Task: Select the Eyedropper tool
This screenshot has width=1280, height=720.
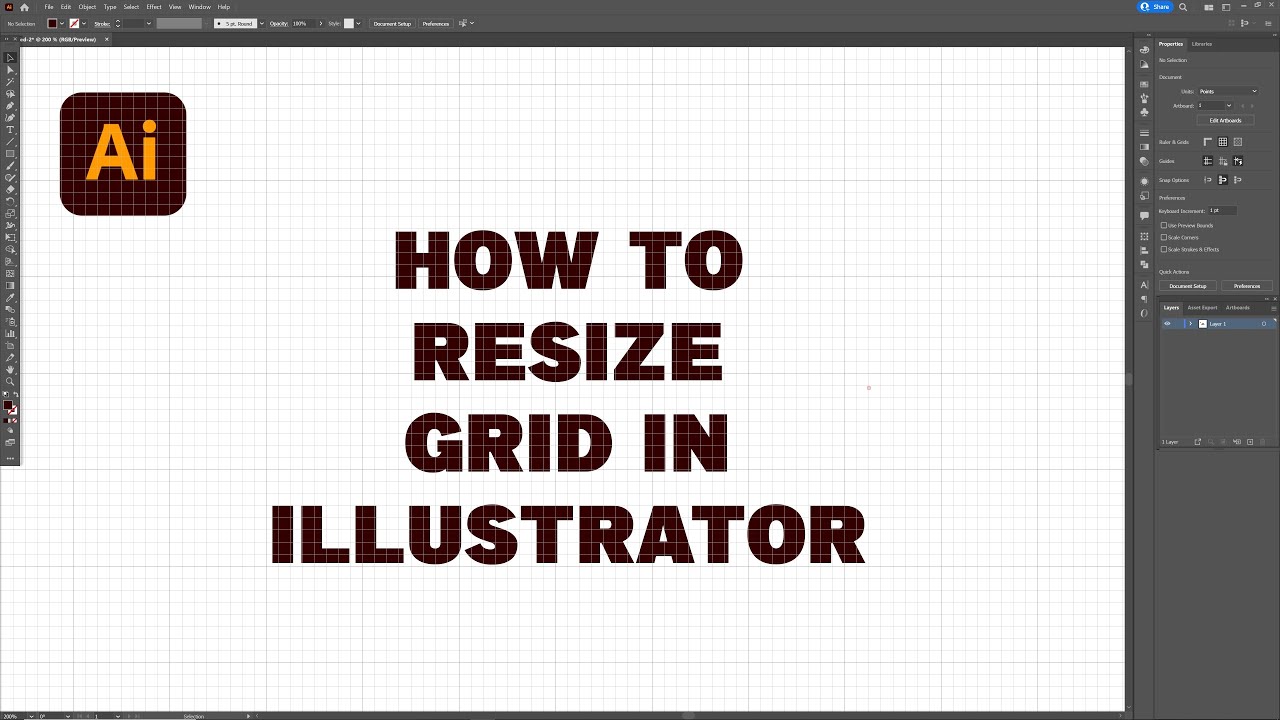Action: (10, 298)
